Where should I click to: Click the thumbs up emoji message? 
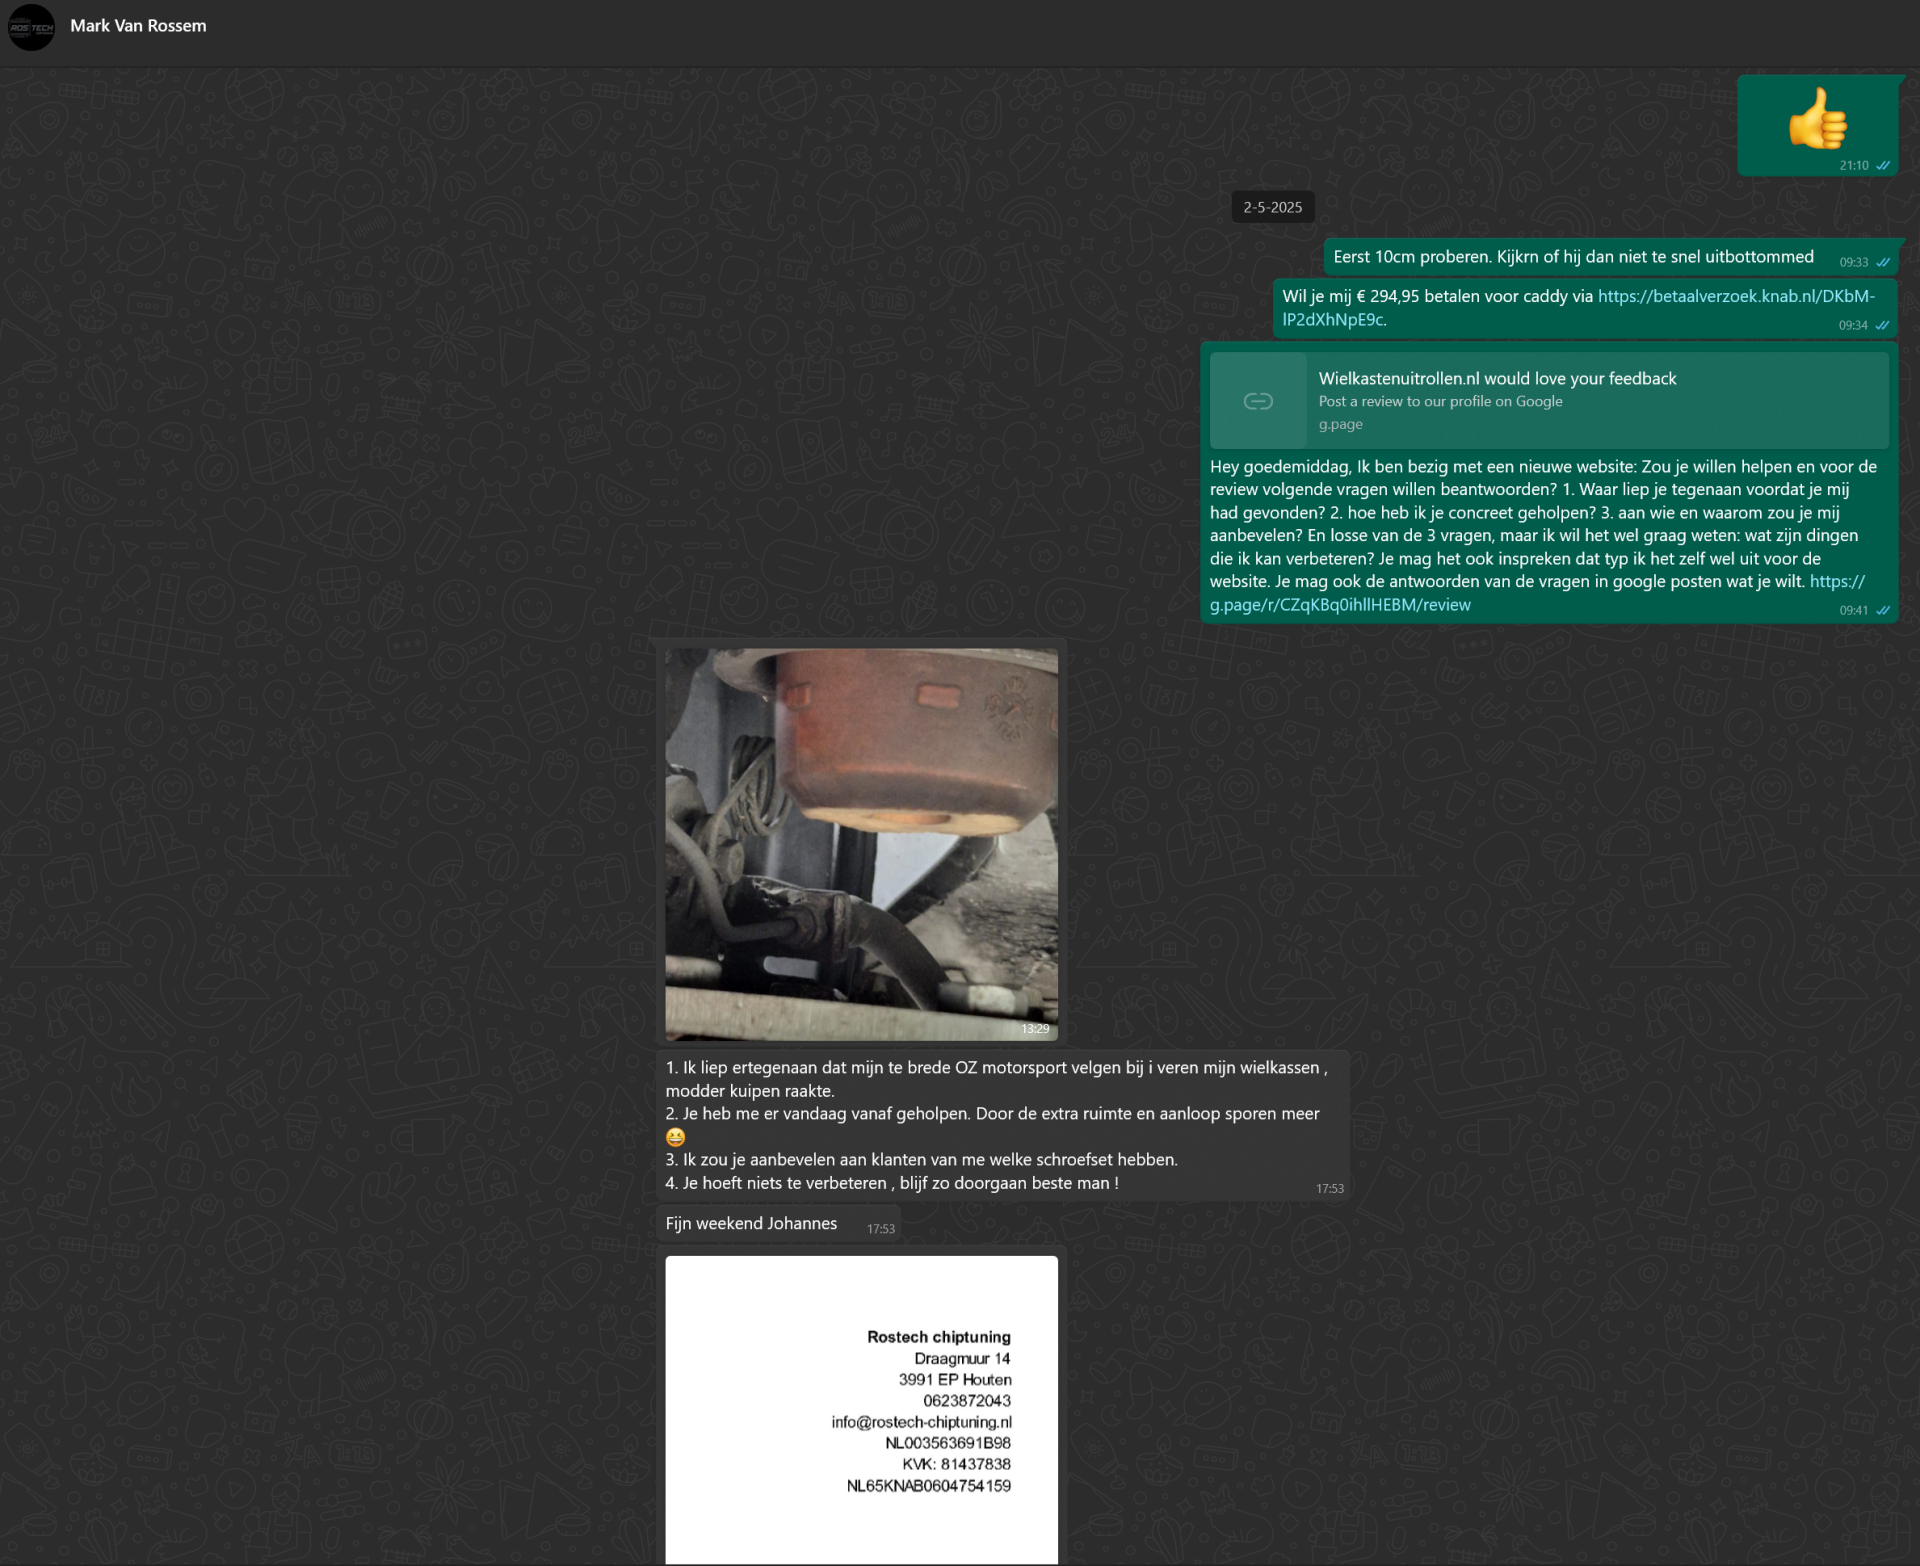coord(1817,118)
